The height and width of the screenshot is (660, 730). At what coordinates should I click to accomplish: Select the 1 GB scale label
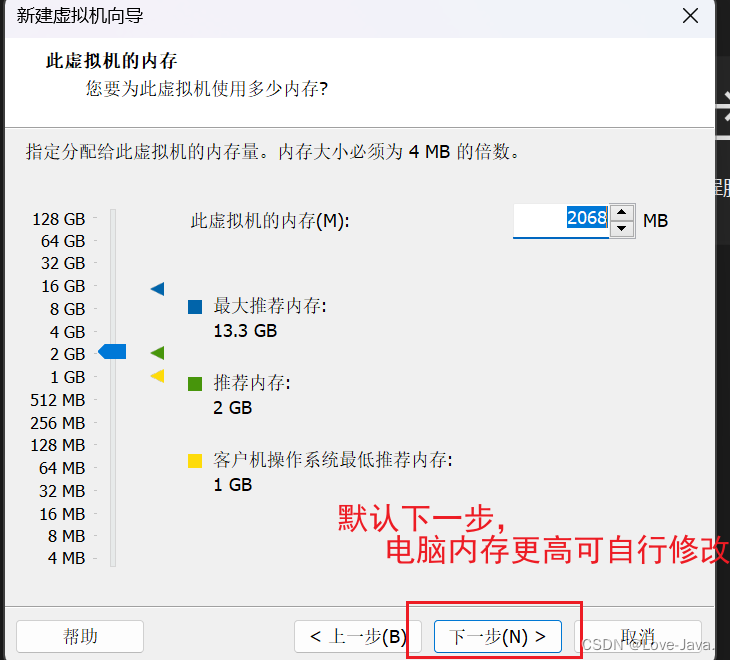point(68,377)
